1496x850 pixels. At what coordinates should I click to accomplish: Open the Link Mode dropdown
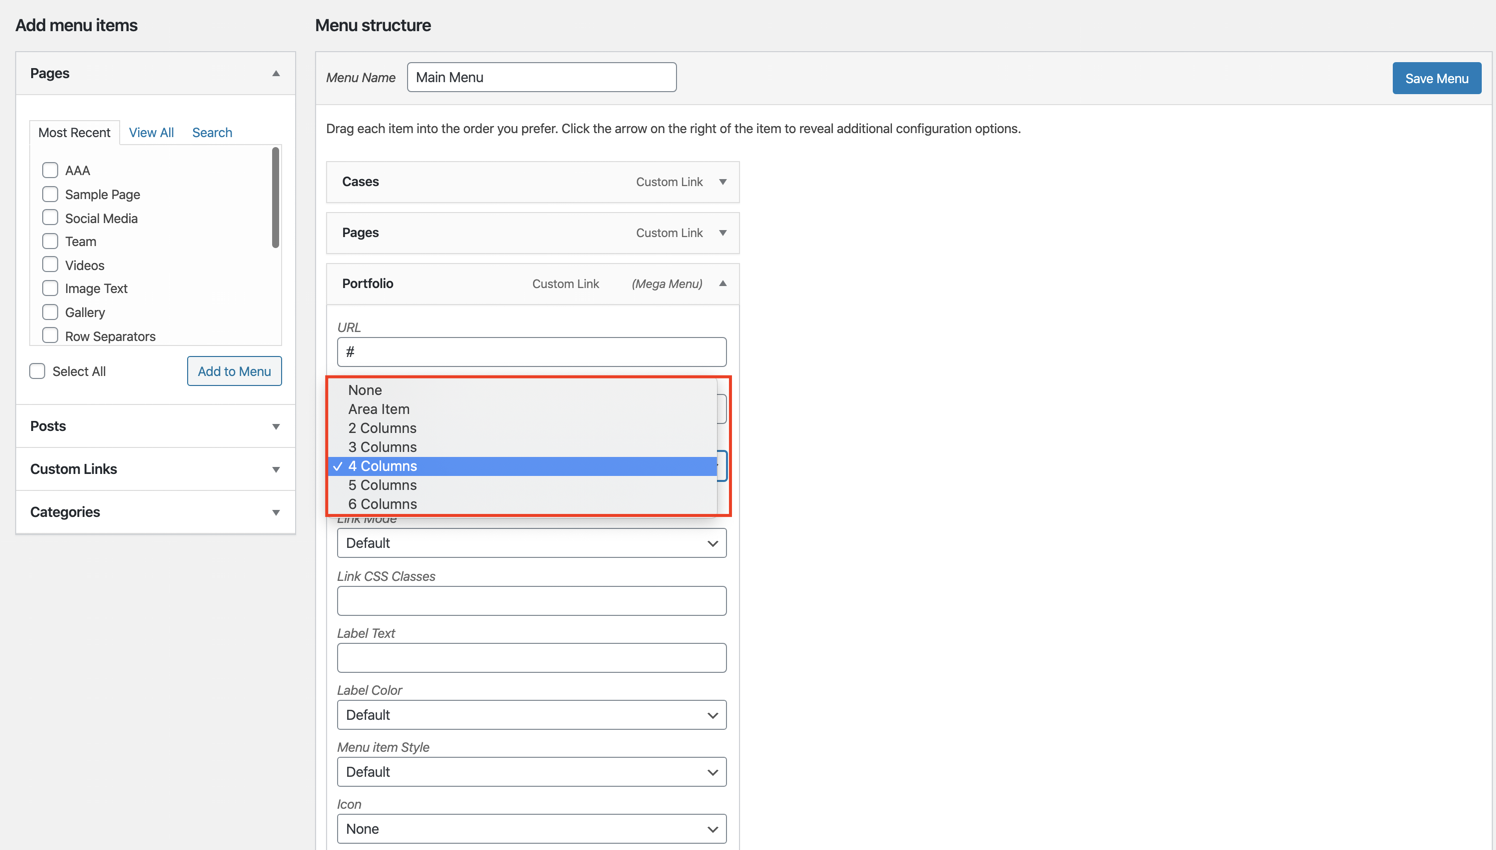coord(531,543)
